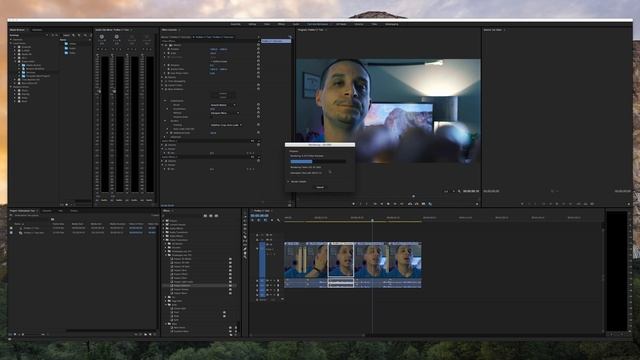The image size is (640, 360).
Task: Reset the Motion effect parameters
Action: pos(258,45)
